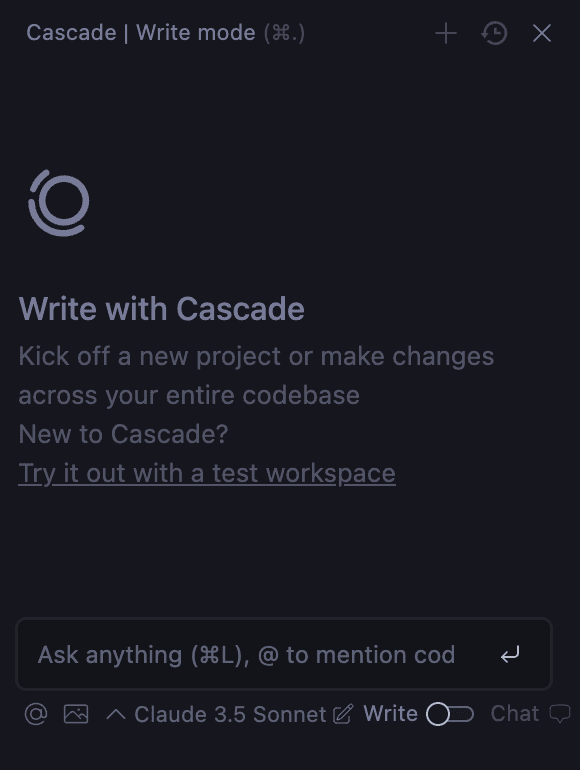Toggle the Write/Chat mode switch
The image size is (580, 770).
point(449,714)
